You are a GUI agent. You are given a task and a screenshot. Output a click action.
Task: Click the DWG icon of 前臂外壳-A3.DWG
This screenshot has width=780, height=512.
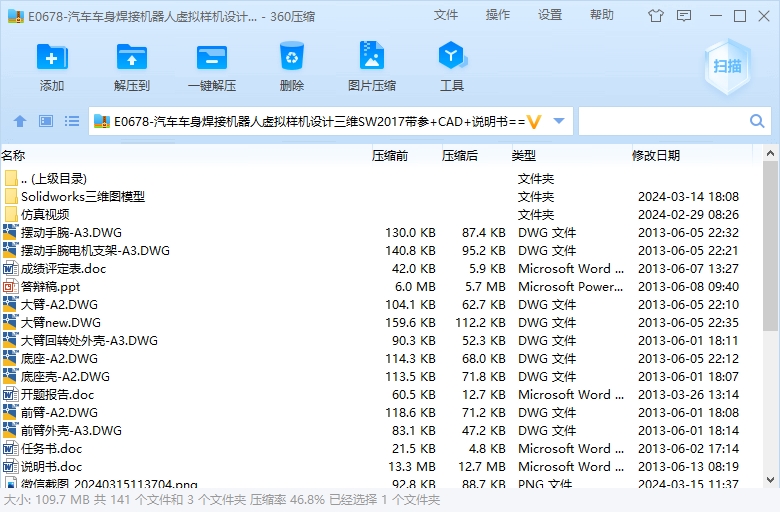pyautogui.click(x=10, y=430)
